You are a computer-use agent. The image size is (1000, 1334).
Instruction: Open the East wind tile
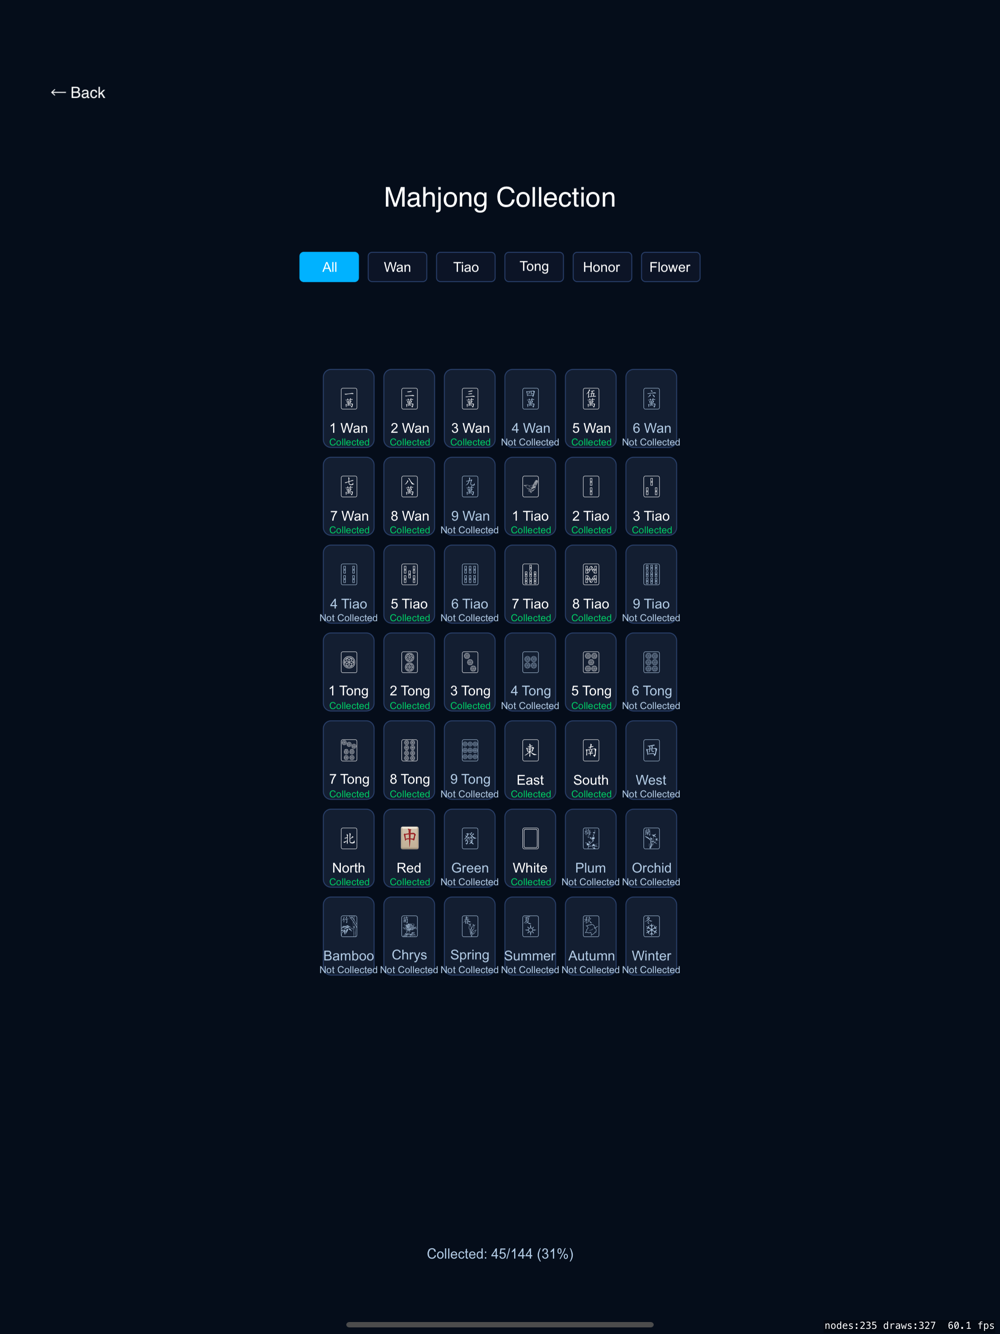pyautogui.click(x=530, y=761)
